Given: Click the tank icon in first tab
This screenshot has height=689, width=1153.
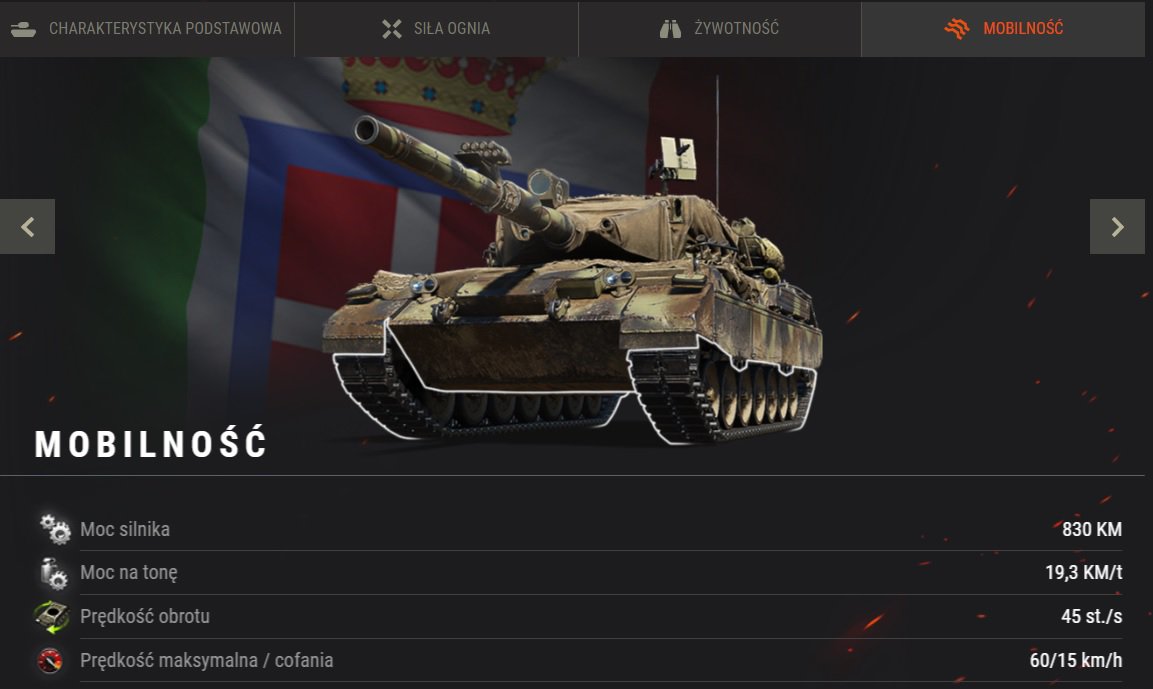Looking at the screenshot, I should tap(24, 29).
